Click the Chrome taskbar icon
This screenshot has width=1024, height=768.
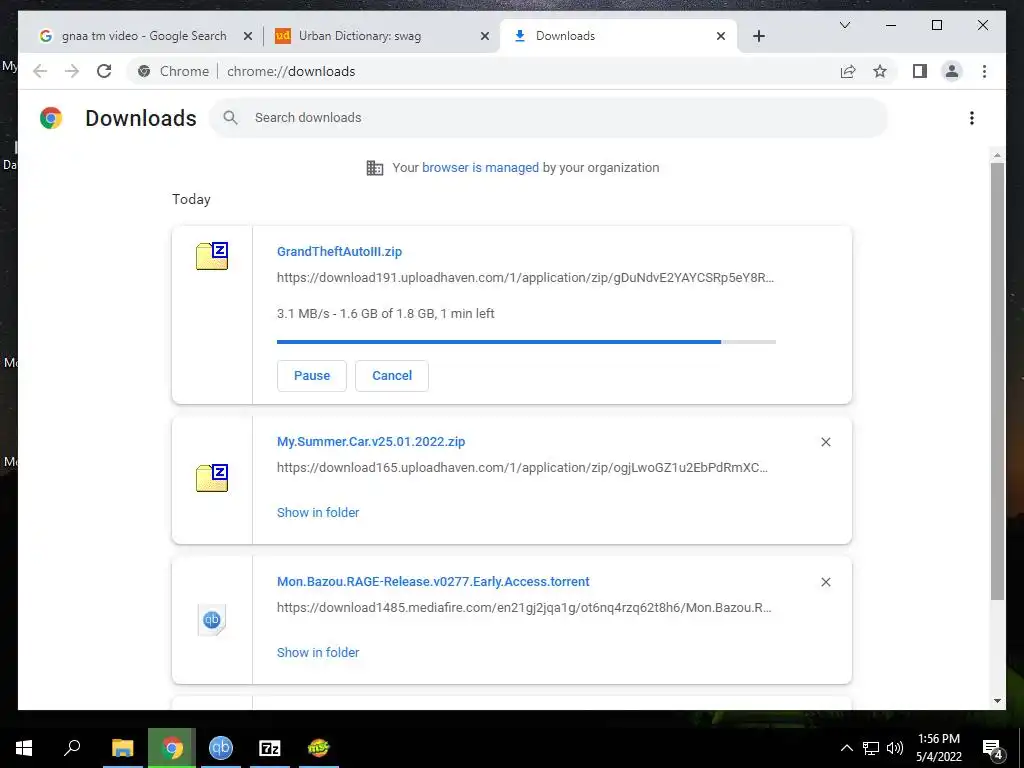[172, 748]
